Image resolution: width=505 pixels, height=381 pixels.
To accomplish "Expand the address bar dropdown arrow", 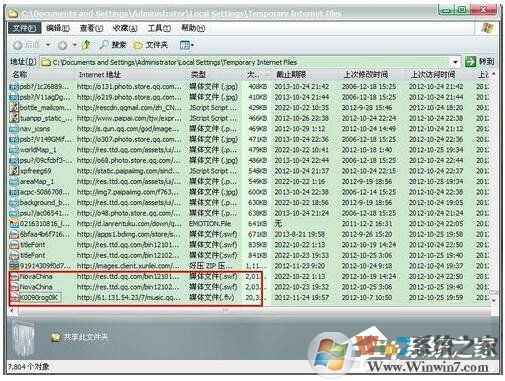I will (455, 62).
